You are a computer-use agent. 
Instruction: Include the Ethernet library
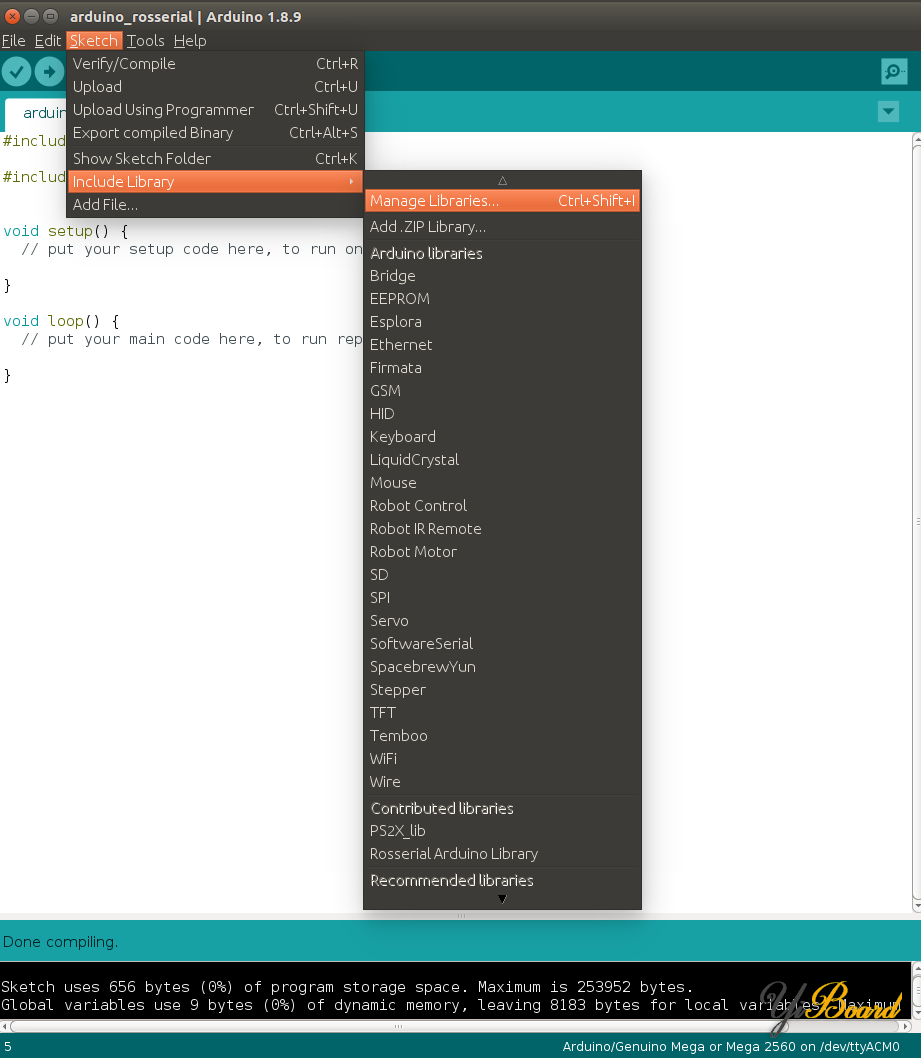[x=502, y=345]
